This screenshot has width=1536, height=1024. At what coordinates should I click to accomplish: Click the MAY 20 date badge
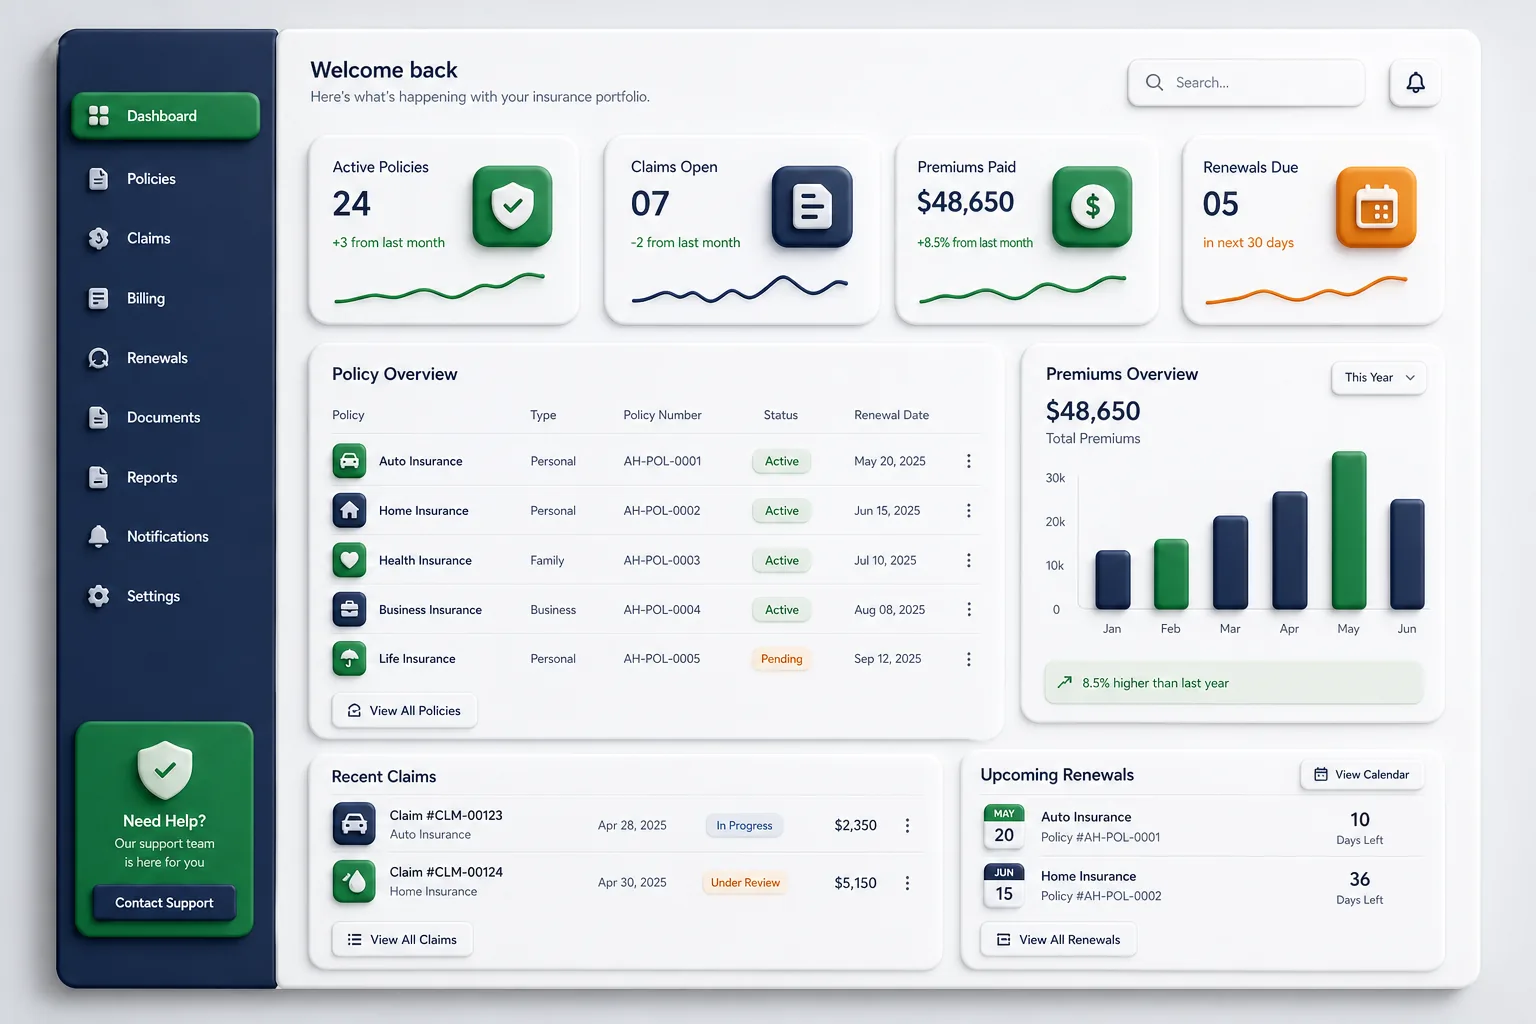click(x=1004, y=827)
